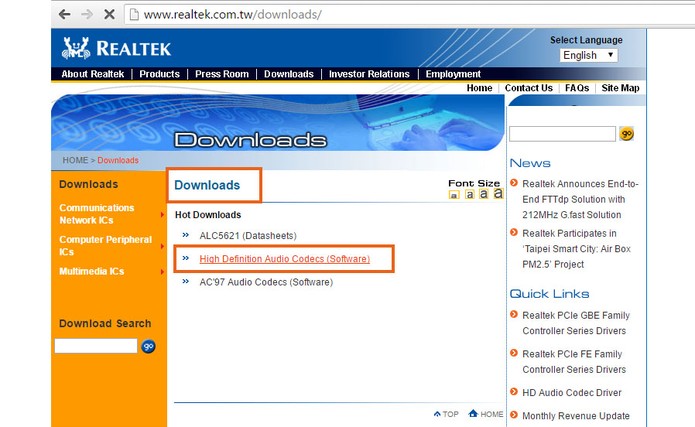
Task: Click the Downloads page banner image
Action: [x=278, y=123]
